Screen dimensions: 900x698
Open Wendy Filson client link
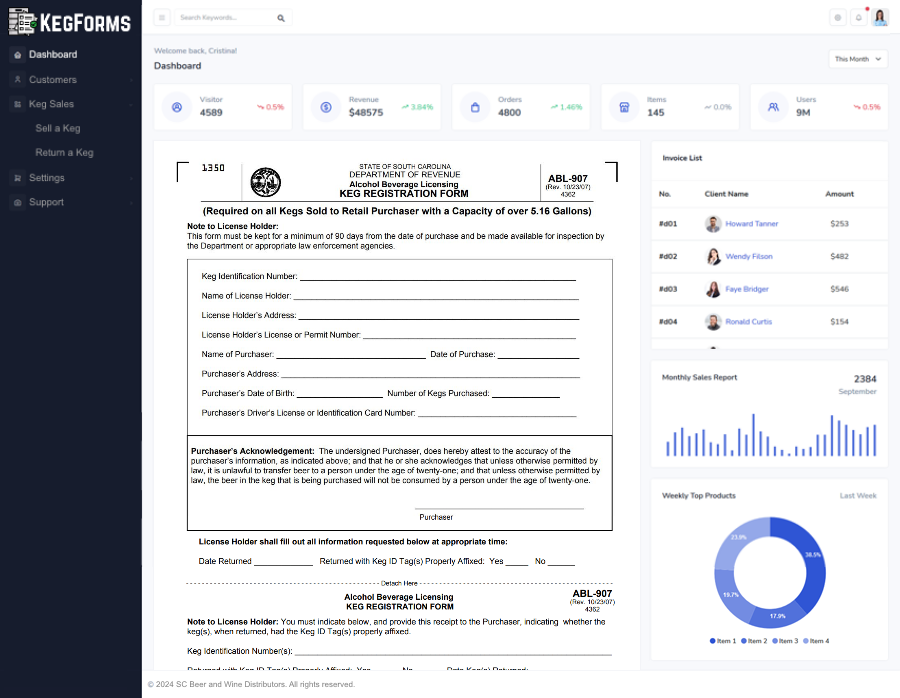[x=749, y=257]
